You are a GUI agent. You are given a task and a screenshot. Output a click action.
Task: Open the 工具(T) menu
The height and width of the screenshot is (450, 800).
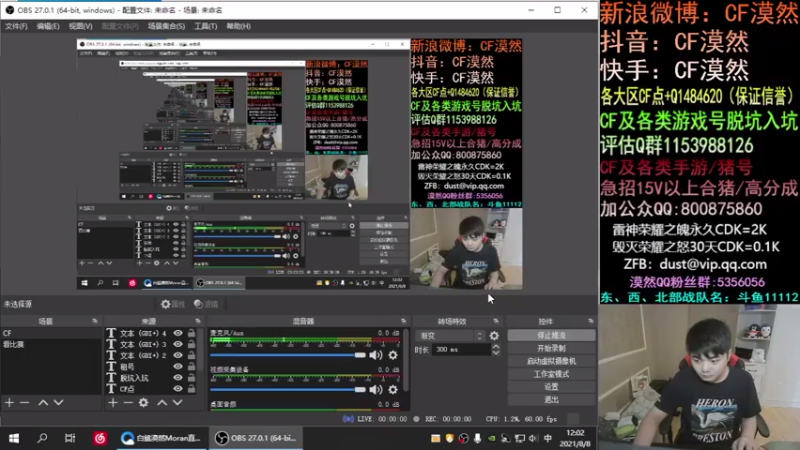point(206,26)
